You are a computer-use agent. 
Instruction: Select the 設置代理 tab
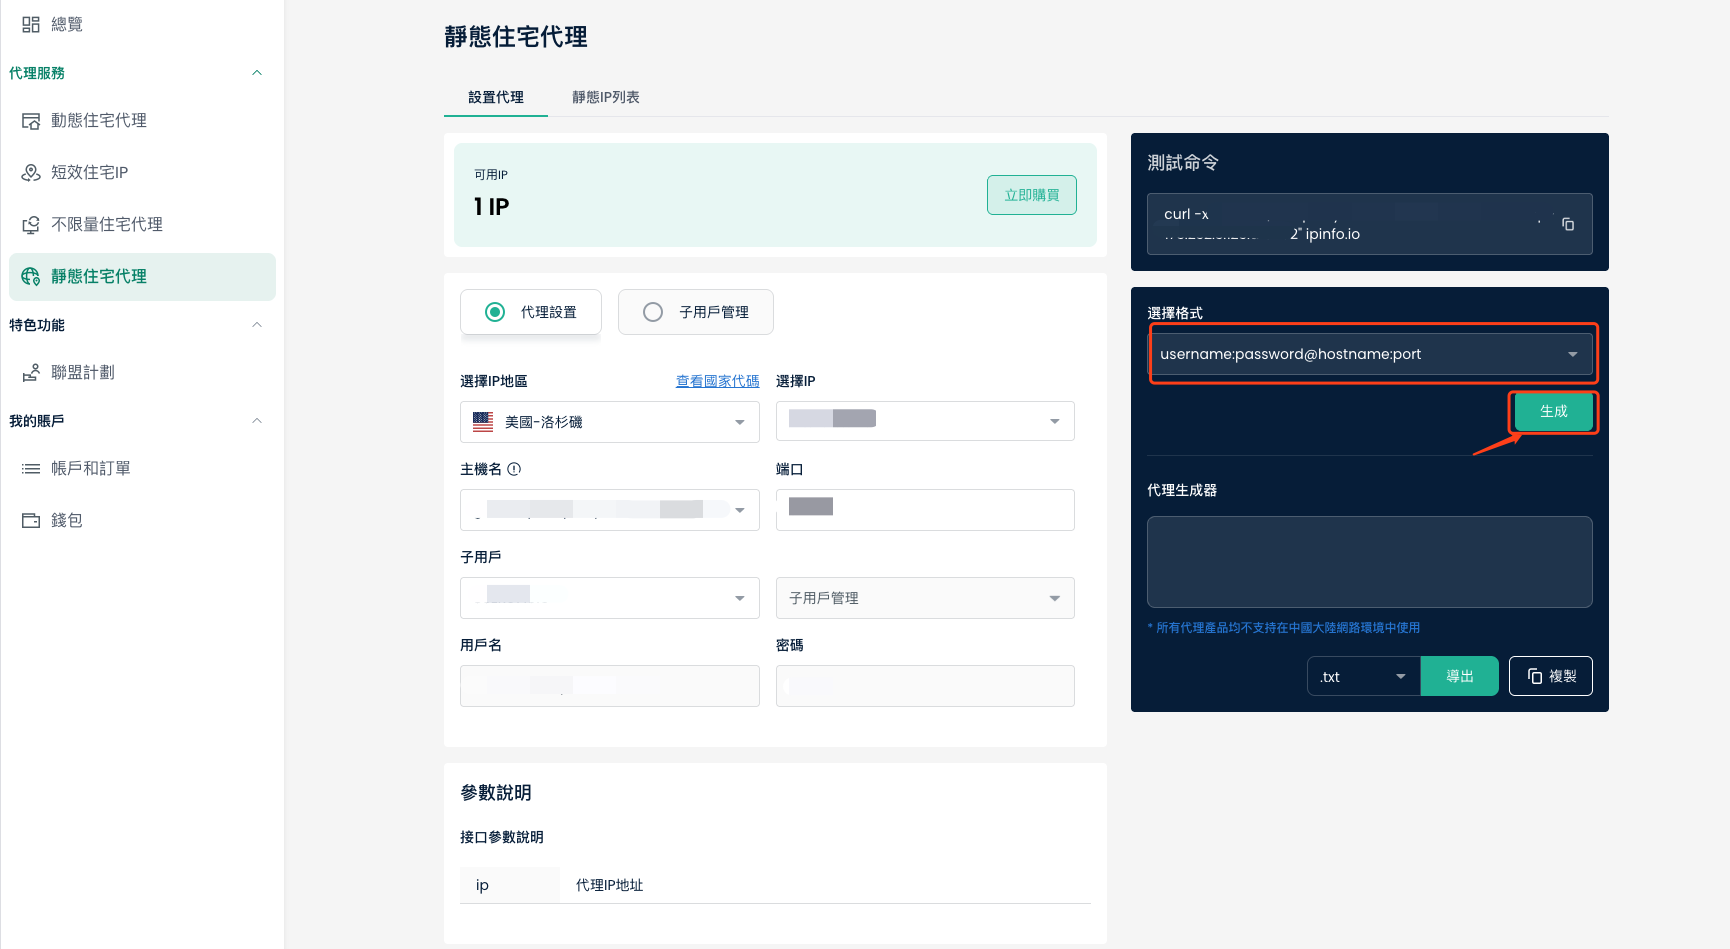click(496, 97)
